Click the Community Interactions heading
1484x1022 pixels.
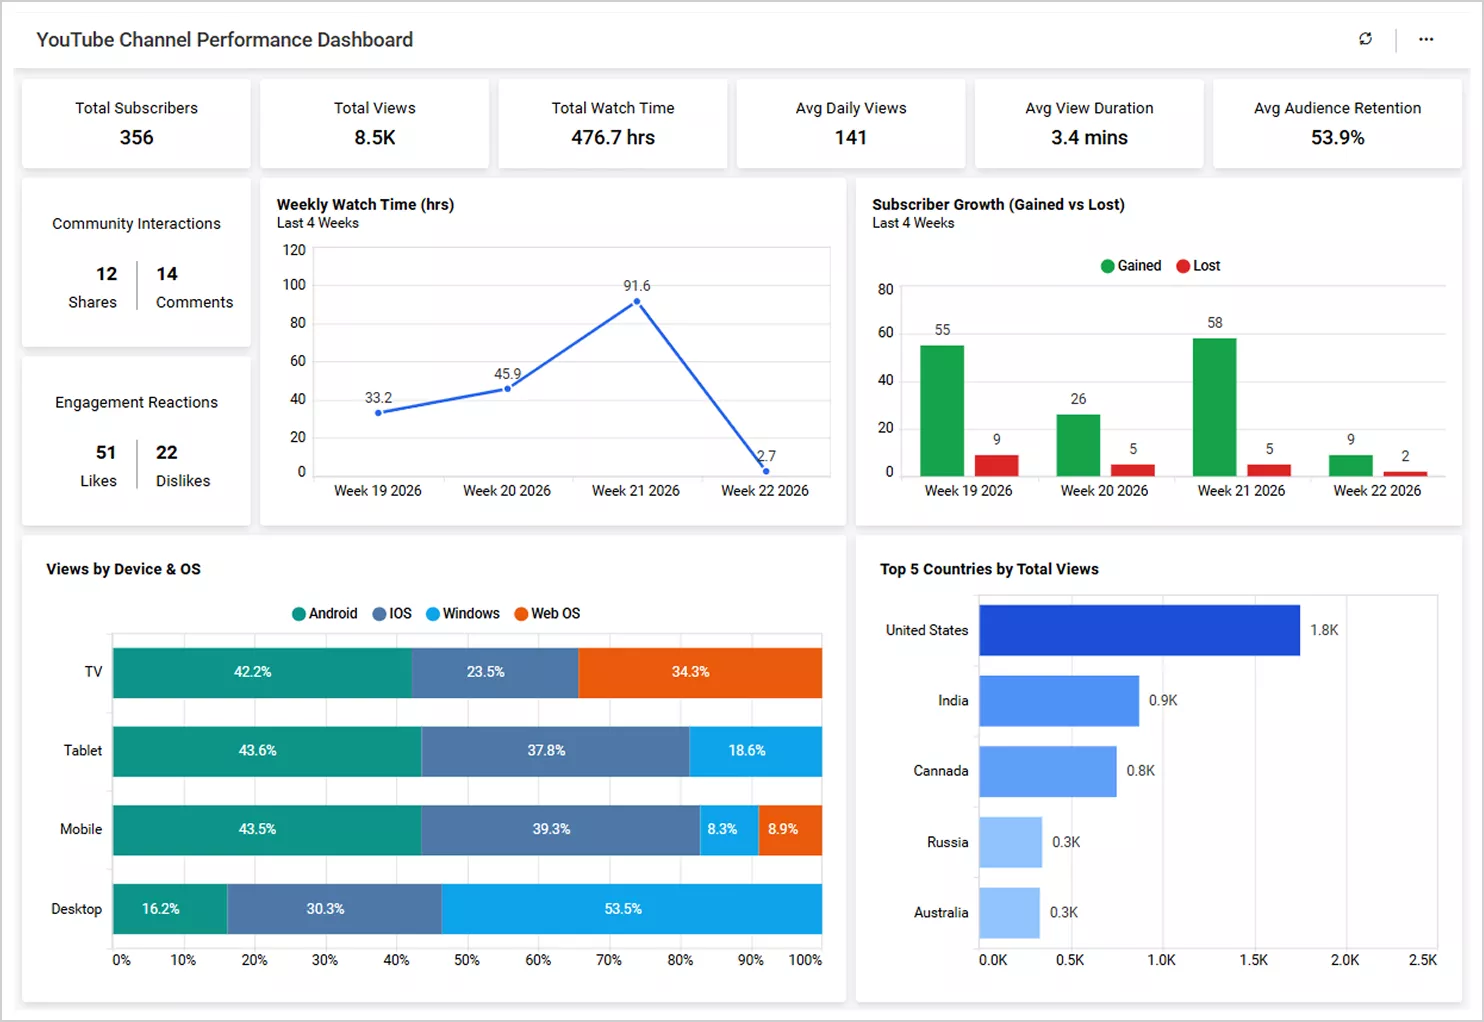click(x=136, y=224)
